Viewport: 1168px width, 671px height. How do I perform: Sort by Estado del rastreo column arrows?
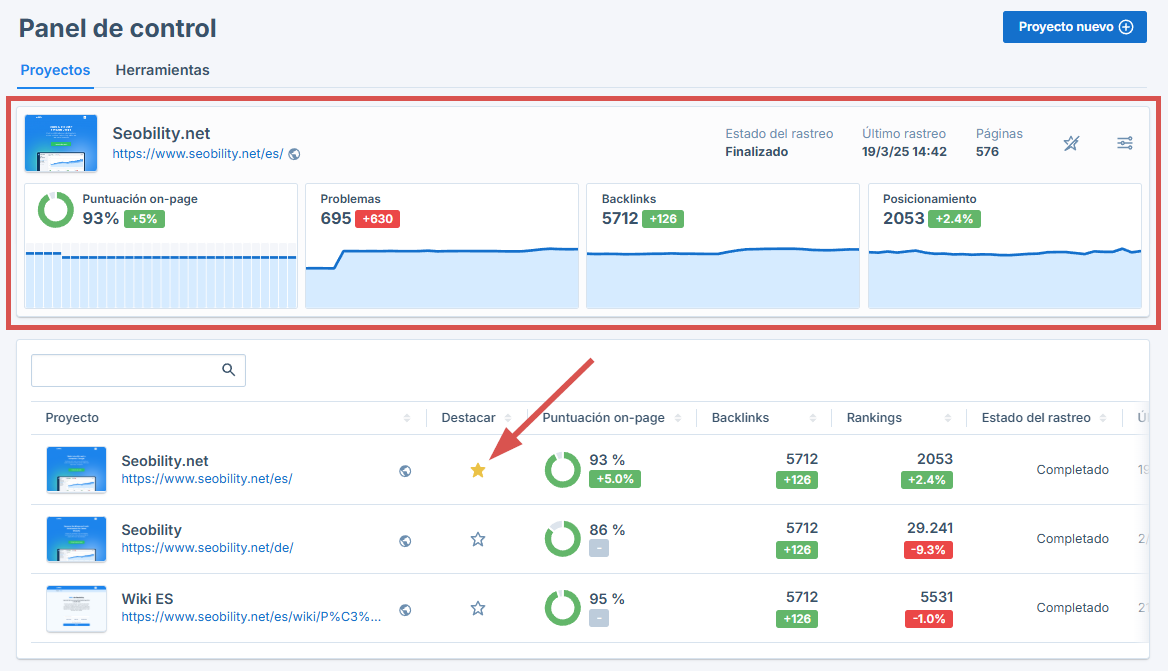1103,418
